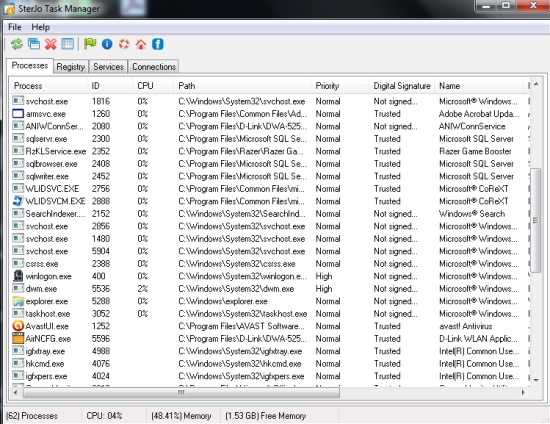This screenshot has width=550, height=424.
Task: Open the red house homepage icon
Action: [x=141, y=44]
